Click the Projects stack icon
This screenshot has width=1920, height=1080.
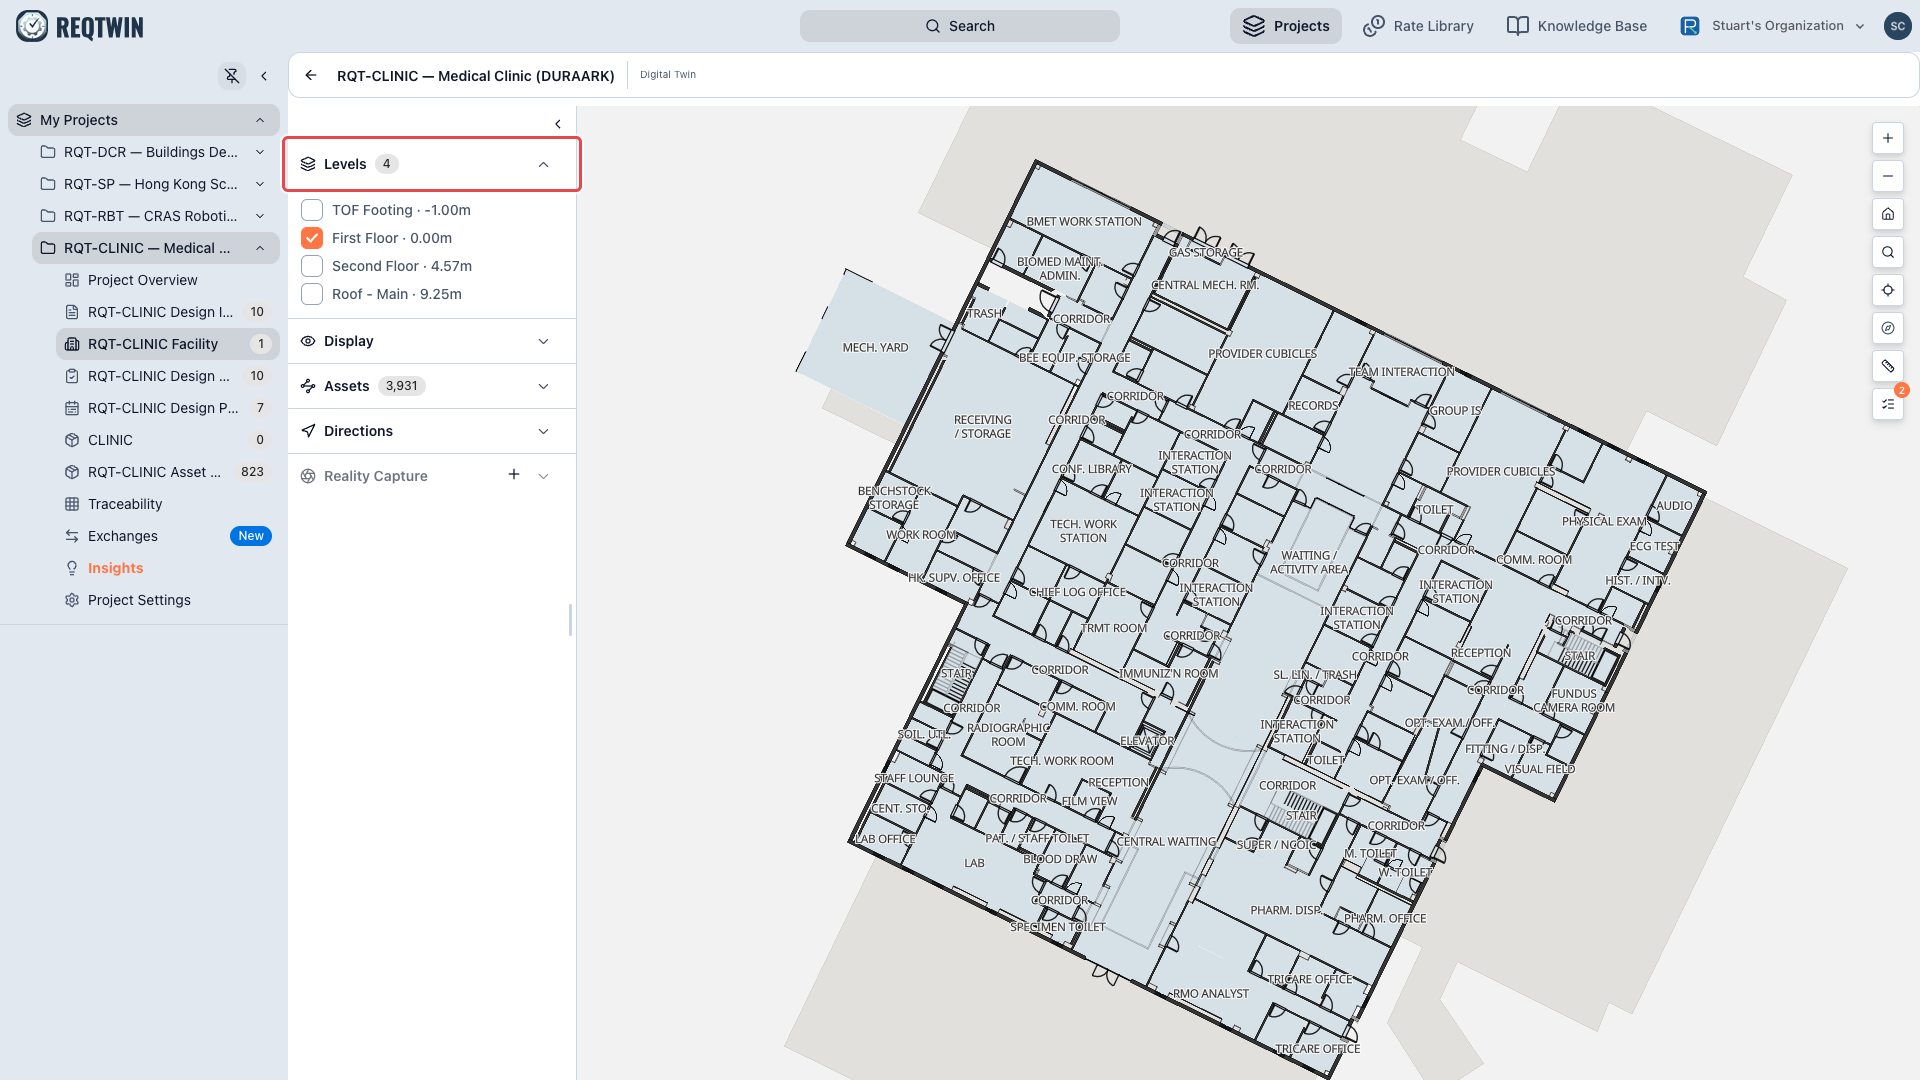[1254, 26]
